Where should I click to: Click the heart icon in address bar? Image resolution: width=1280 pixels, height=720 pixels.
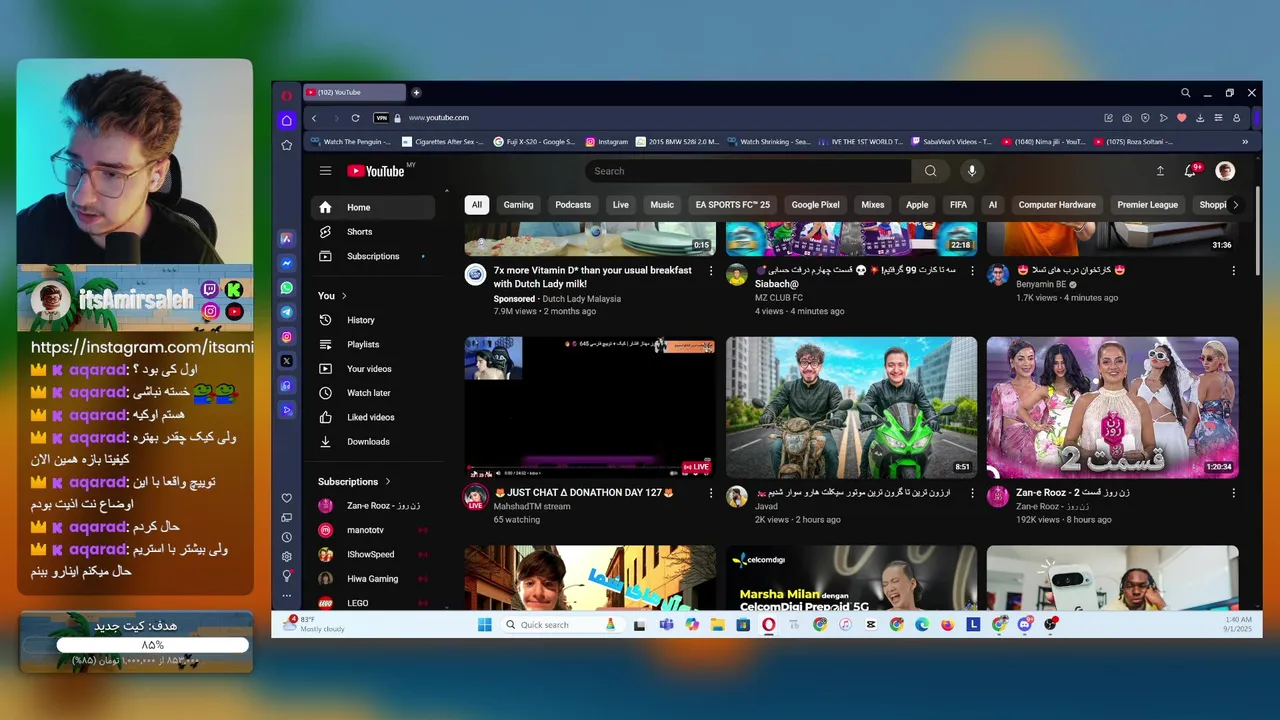1181,118
